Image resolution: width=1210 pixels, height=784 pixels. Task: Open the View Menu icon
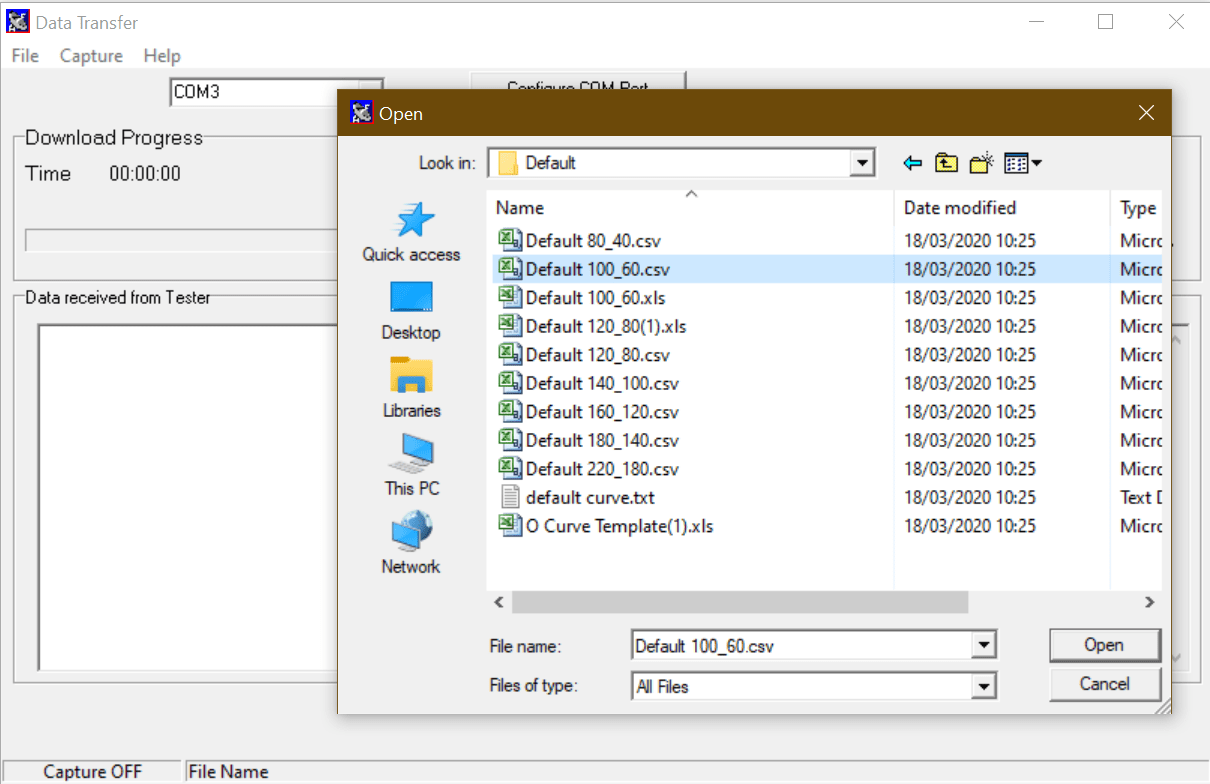click(x=1022, y=163)
